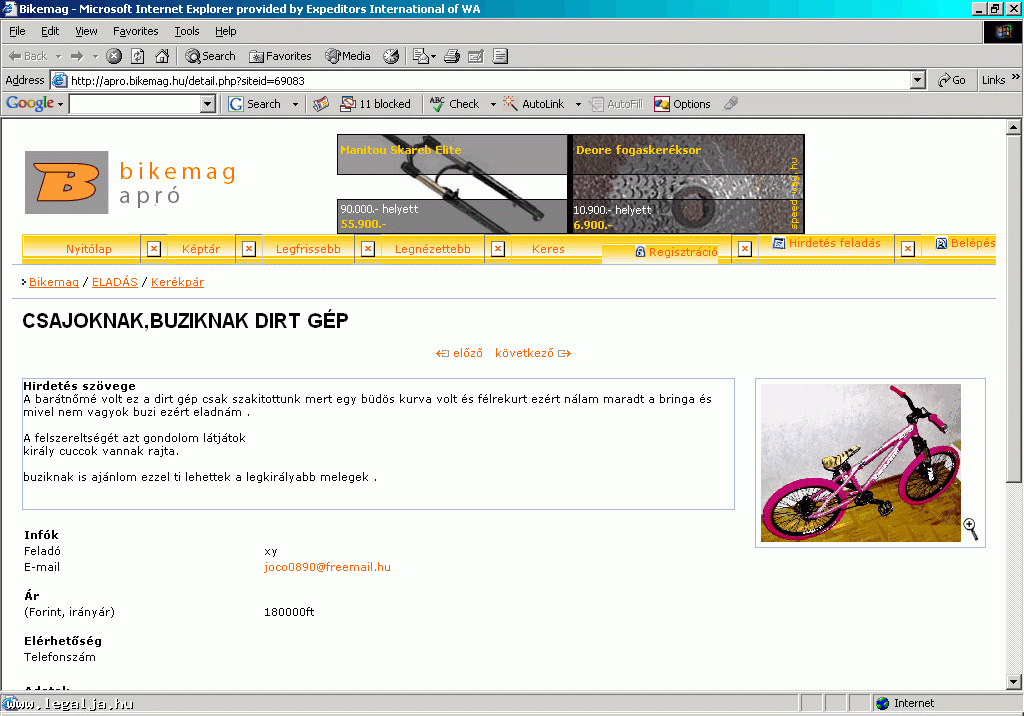
Task: Open the Forward button history dropdown arrow
Action: (95, 56)
